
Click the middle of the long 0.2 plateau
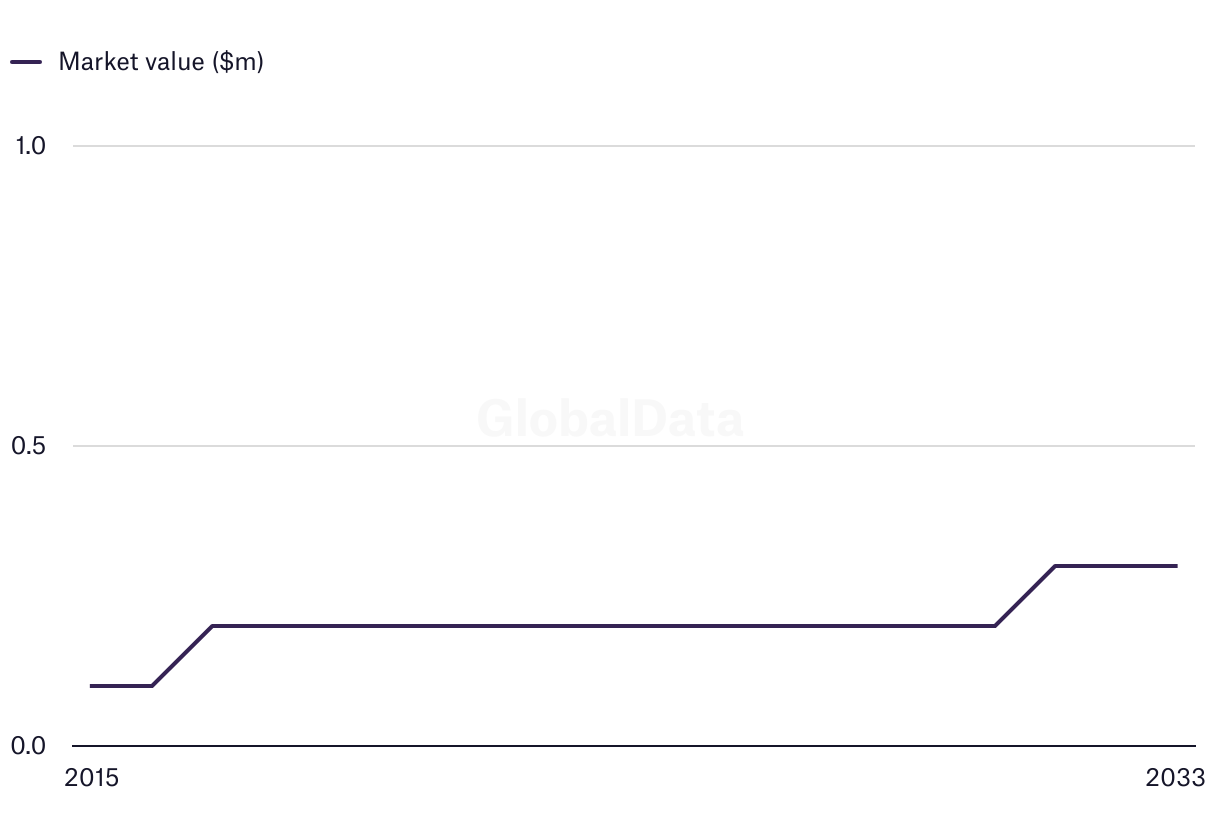click(x=603, y=626)
